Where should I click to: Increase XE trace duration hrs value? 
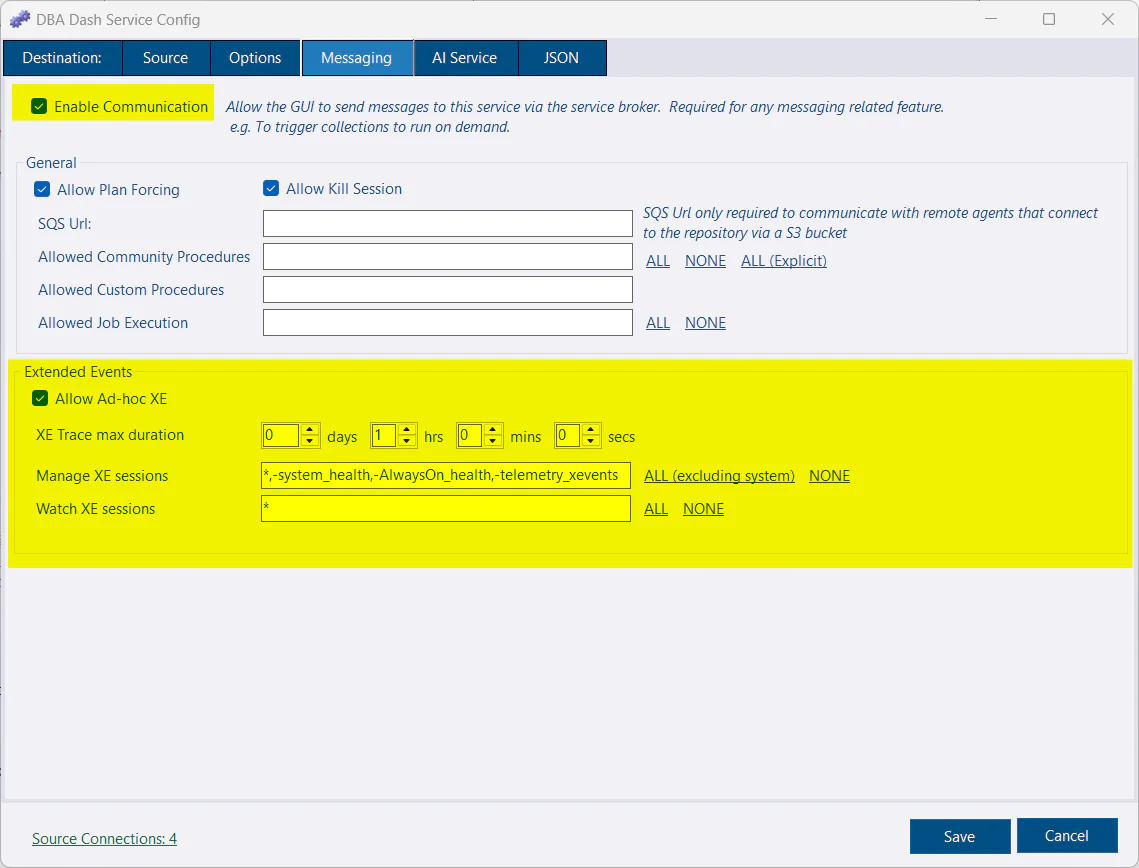tap(408, 430)
